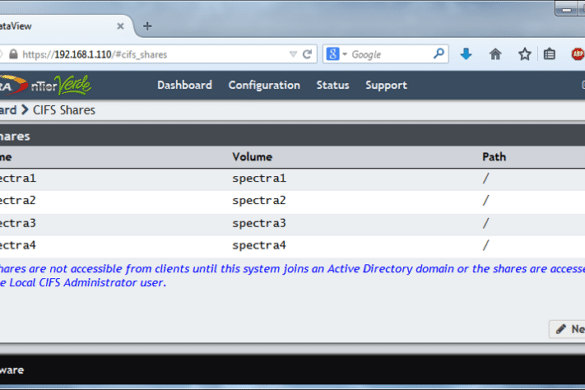Click the Volume column header
The image size is (585, 390).
[x=252, y=157]
